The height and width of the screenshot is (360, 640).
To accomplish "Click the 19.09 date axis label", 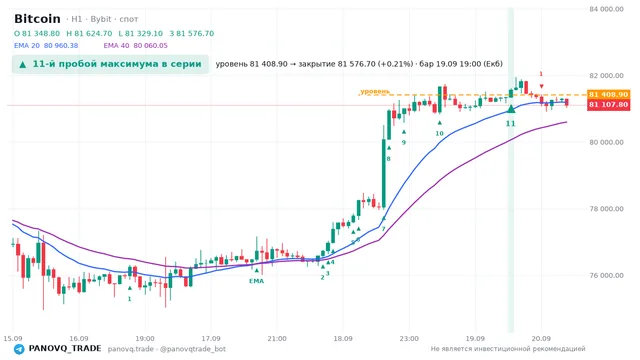I will pyautogui.click(x=475, y=339).
